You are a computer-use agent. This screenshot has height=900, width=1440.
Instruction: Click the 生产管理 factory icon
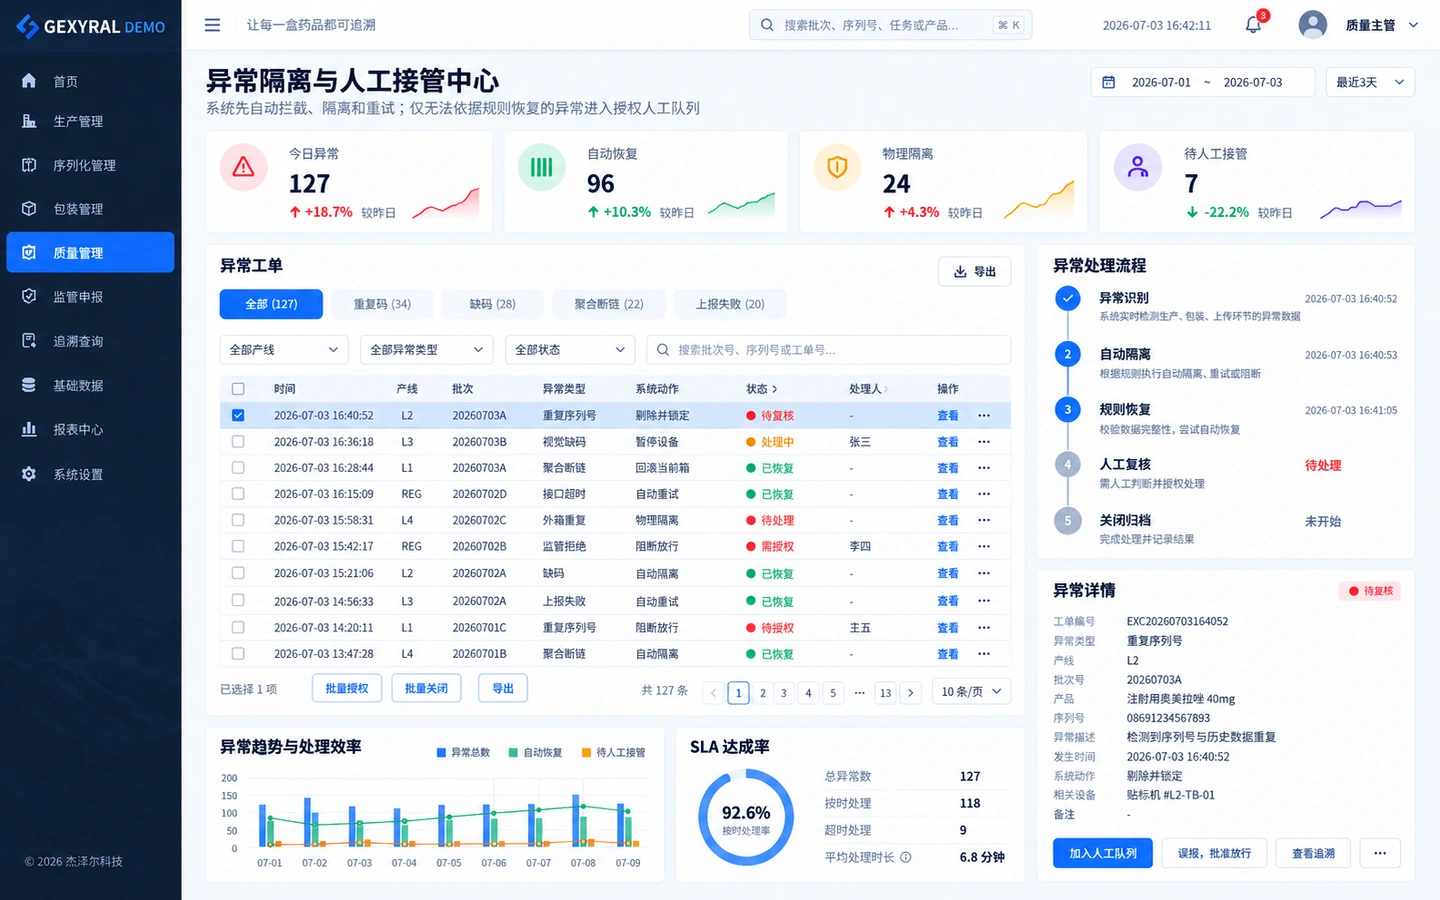[x=29, y=121]
